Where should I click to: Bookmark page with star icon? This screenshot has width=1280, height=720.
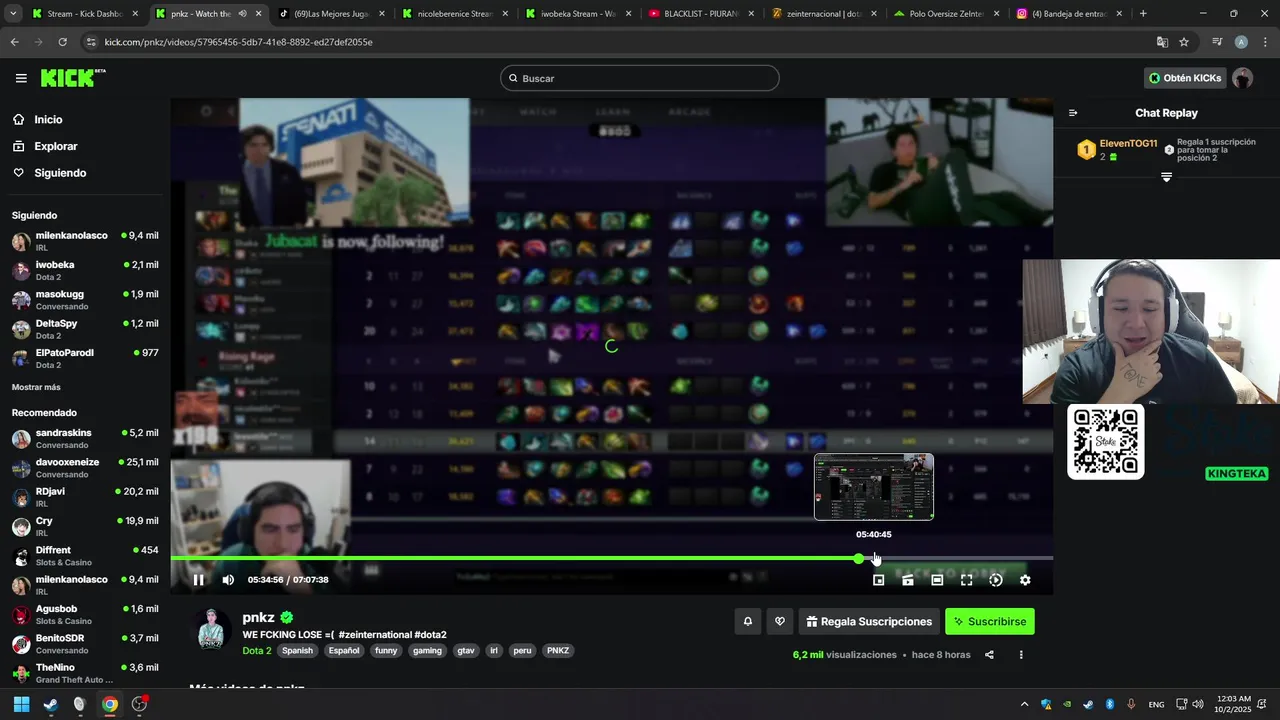click(1184, 42)
